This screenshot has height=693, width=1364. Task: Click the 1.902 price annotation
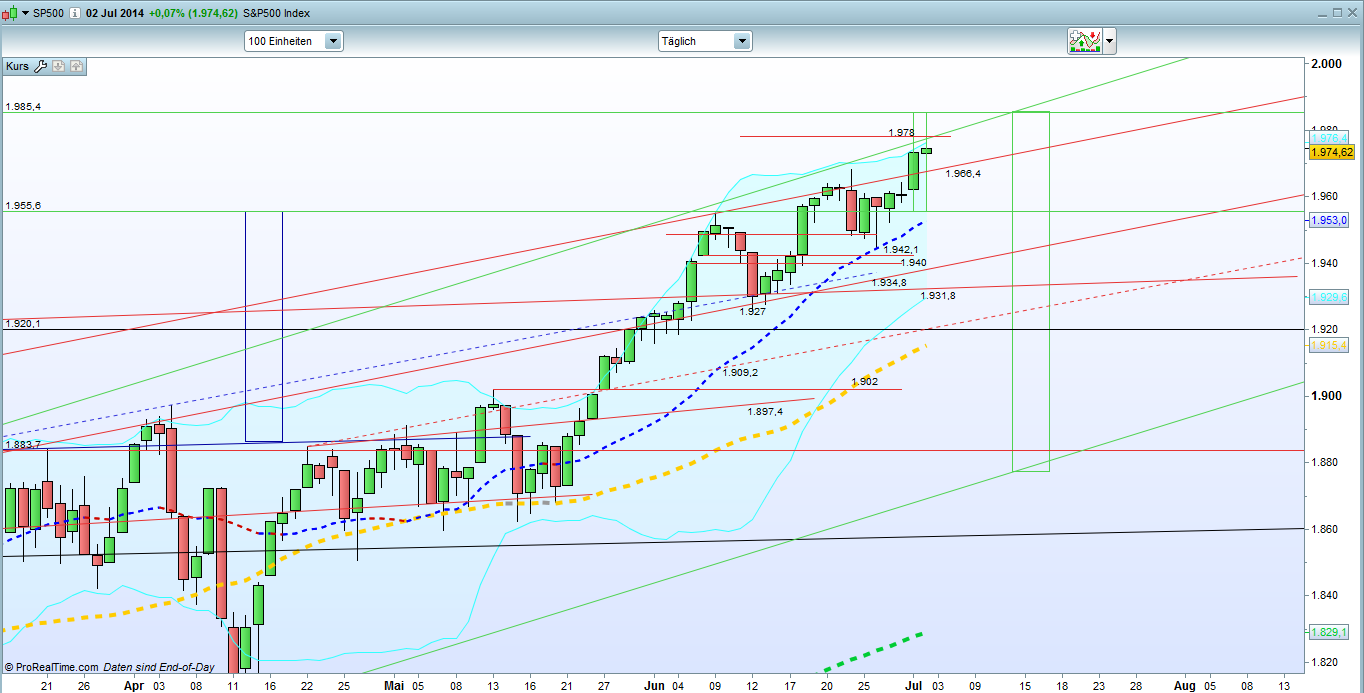[865, 381]
